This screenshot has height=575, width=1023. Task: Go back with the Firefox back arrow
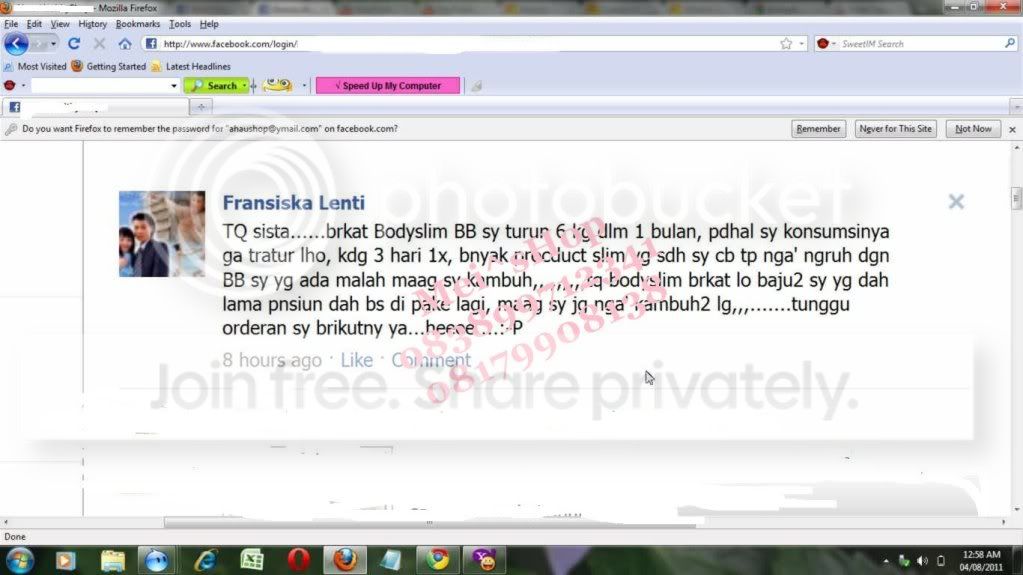pyautogui.click(x=16, y=44)
